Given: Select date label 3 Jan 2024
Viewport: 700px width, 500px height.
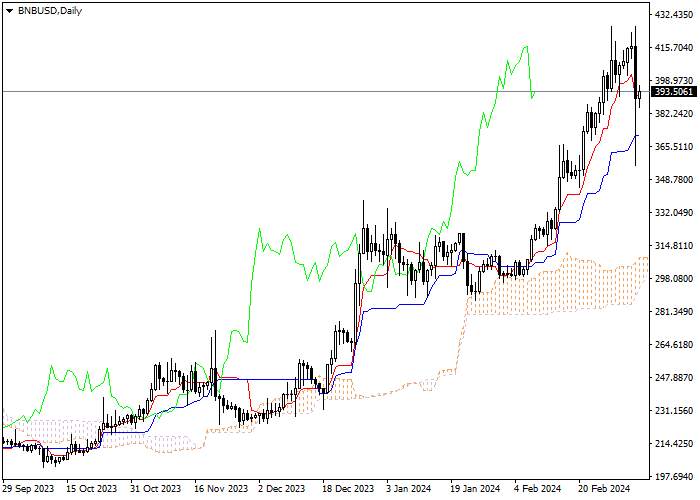Looking at the screenshot, I should (x=409, y=489).
